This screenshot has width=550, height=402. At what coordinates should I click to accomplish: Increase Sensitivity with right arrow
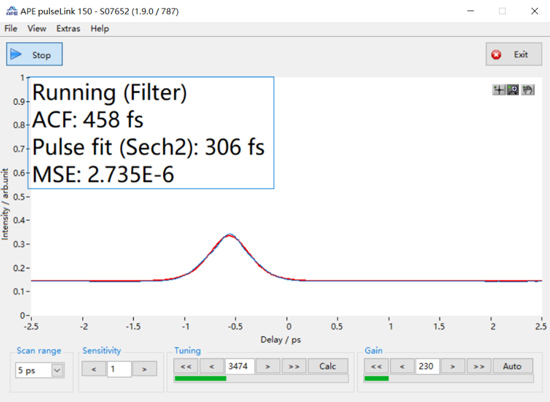[x=145, y=369]
